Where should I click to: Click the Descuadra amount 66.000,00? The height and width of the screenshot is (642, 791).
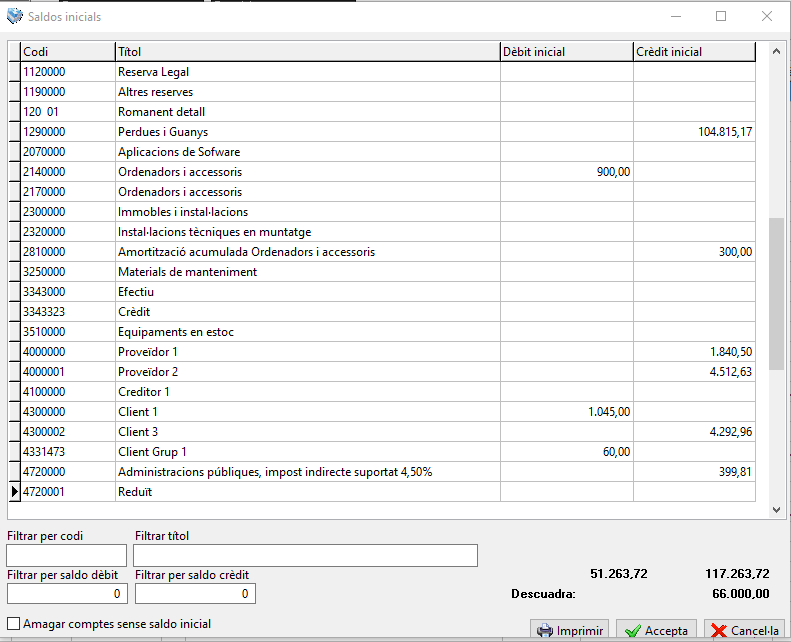741,594
